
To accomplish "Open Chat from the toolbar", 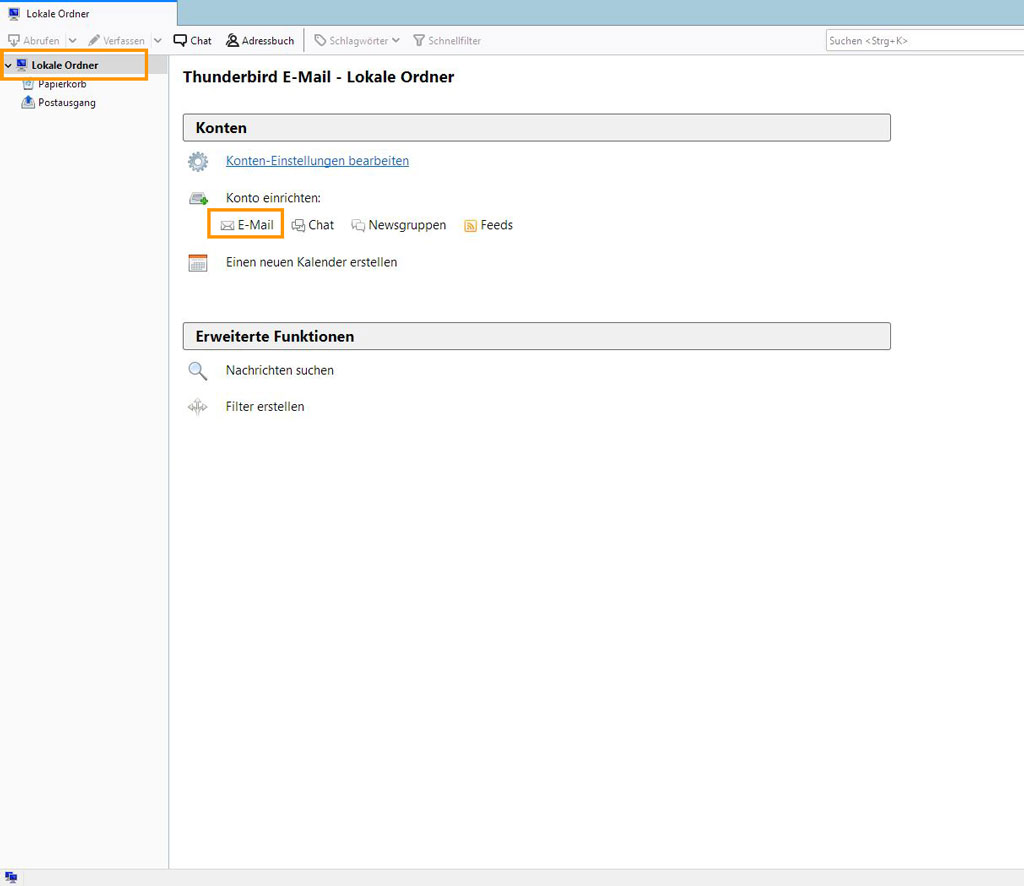I will 193,40.
